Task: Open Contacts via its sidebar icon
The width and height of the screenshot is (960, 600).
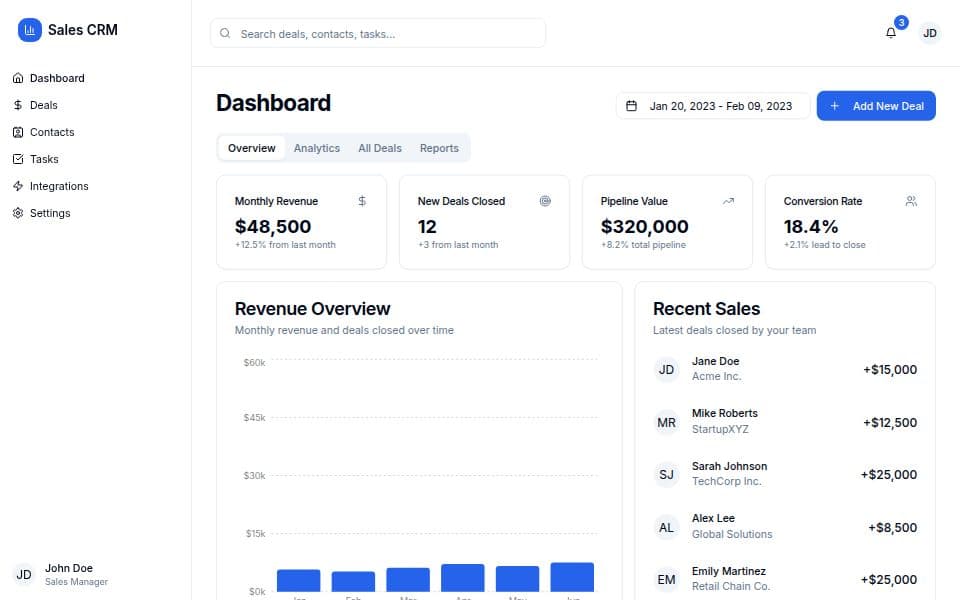Action: point(20,132)
